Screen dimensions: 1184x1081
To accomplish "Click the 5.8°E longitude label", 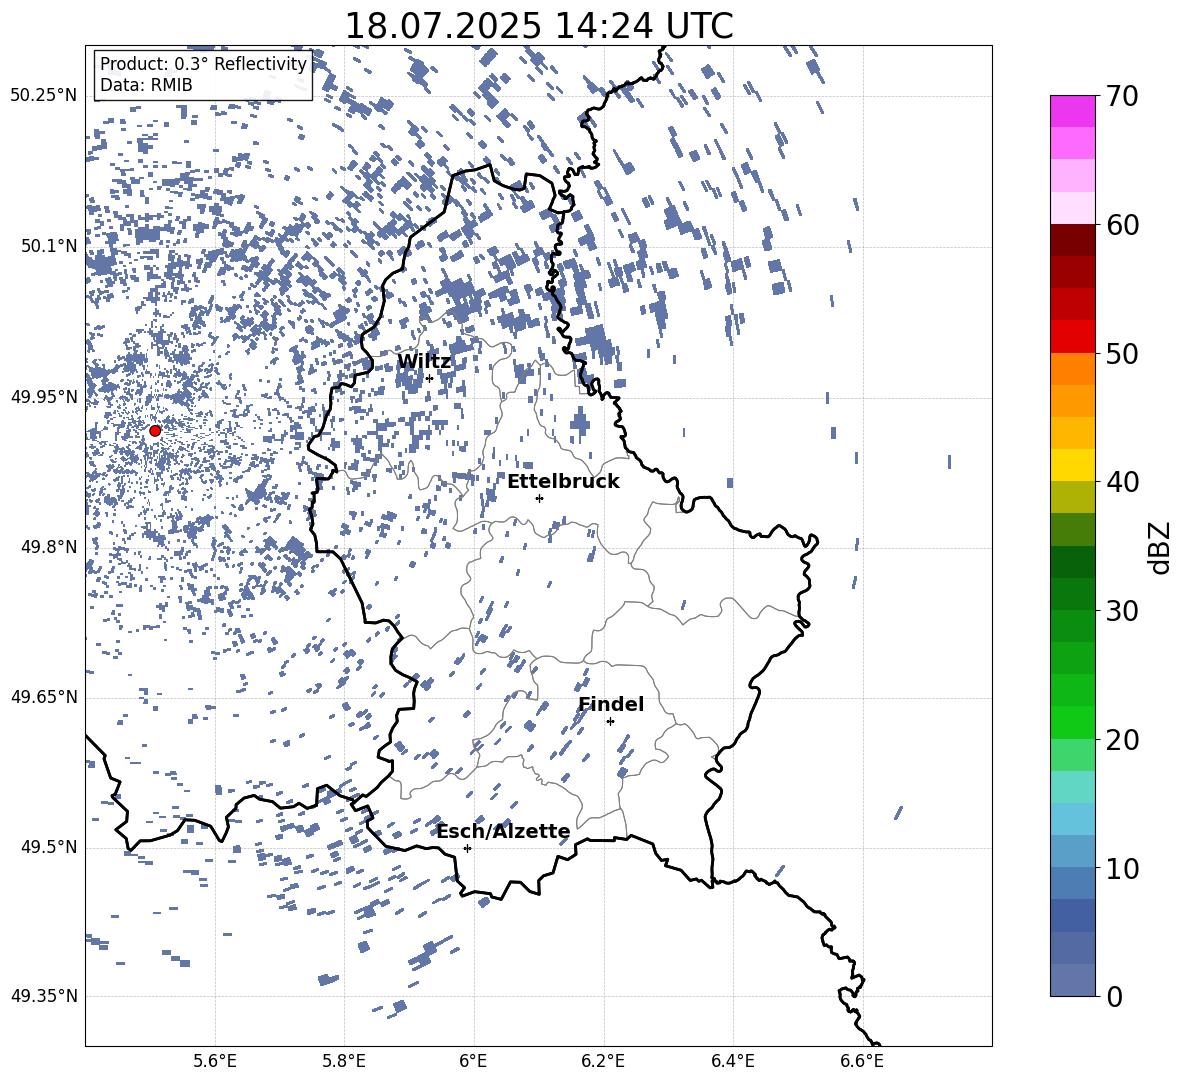I will (x=344, y=1061).
